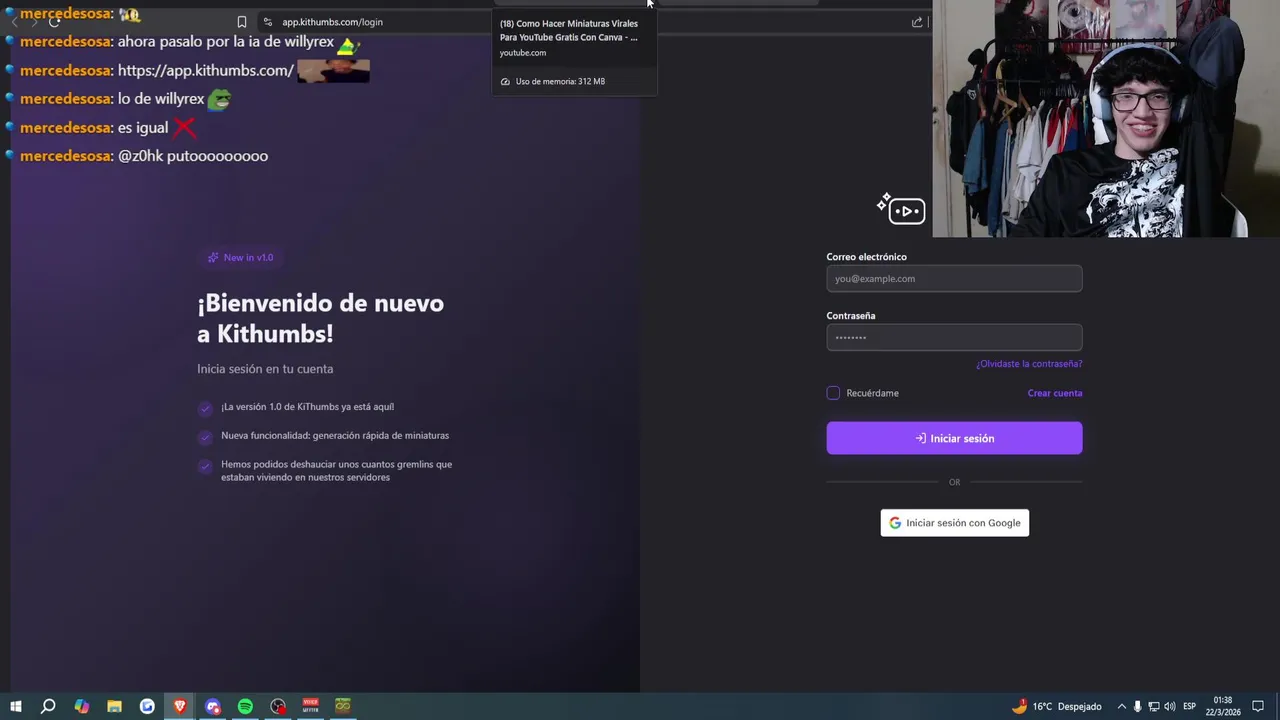Click check icon beside 'La versión 1.0'
The height and width of the screenshot is (720, 1280).
coord(205,408)
